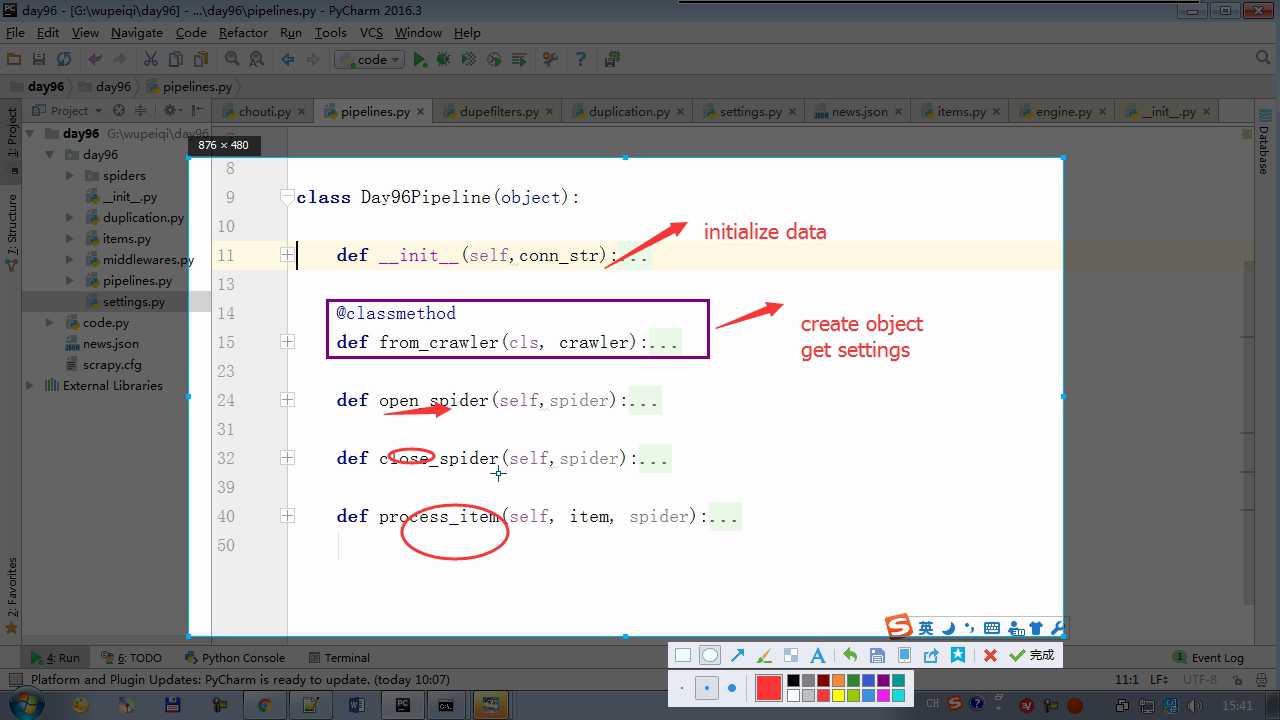Collapse the Day96Pipeline class fold marker

tap(287, 197)
